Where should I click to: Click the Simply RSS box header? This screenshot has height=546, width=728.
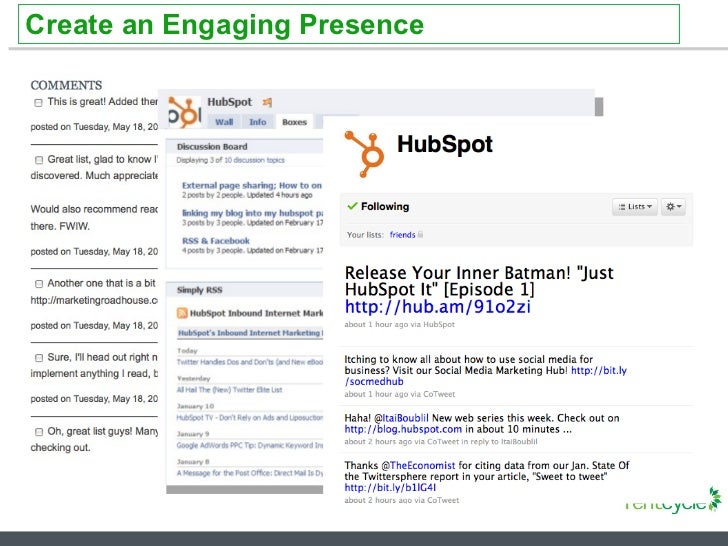pyautogui.click(x=244, y=290)
